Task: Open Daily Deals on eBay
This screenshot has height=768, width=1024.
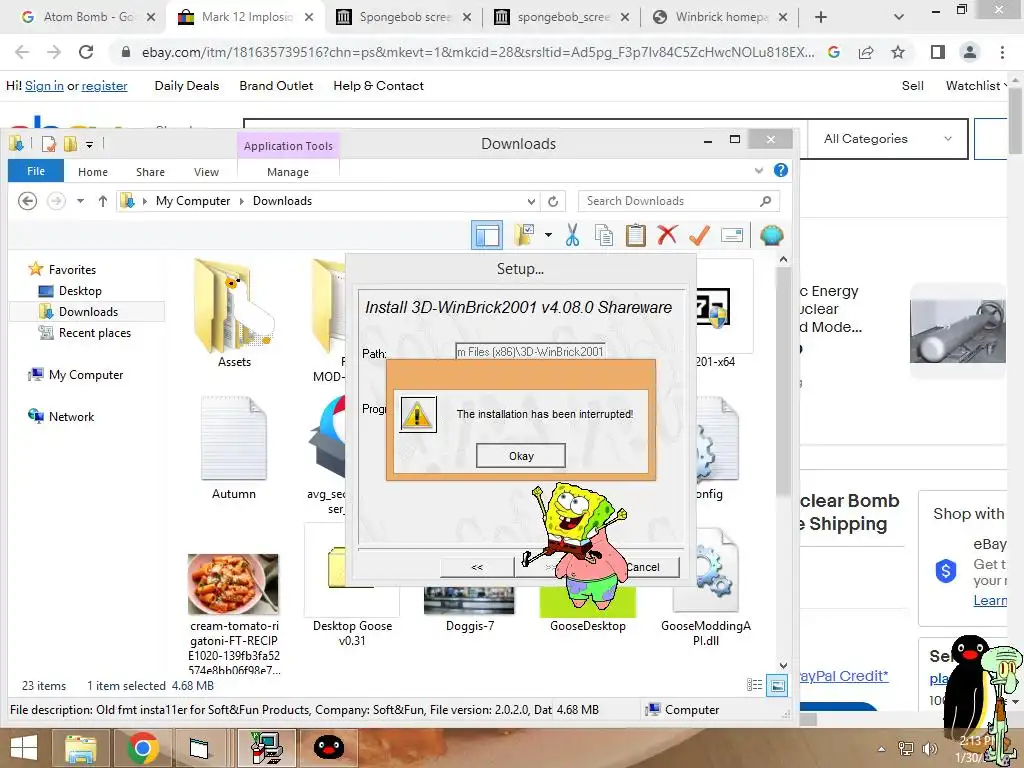Action: pos(187,86)
